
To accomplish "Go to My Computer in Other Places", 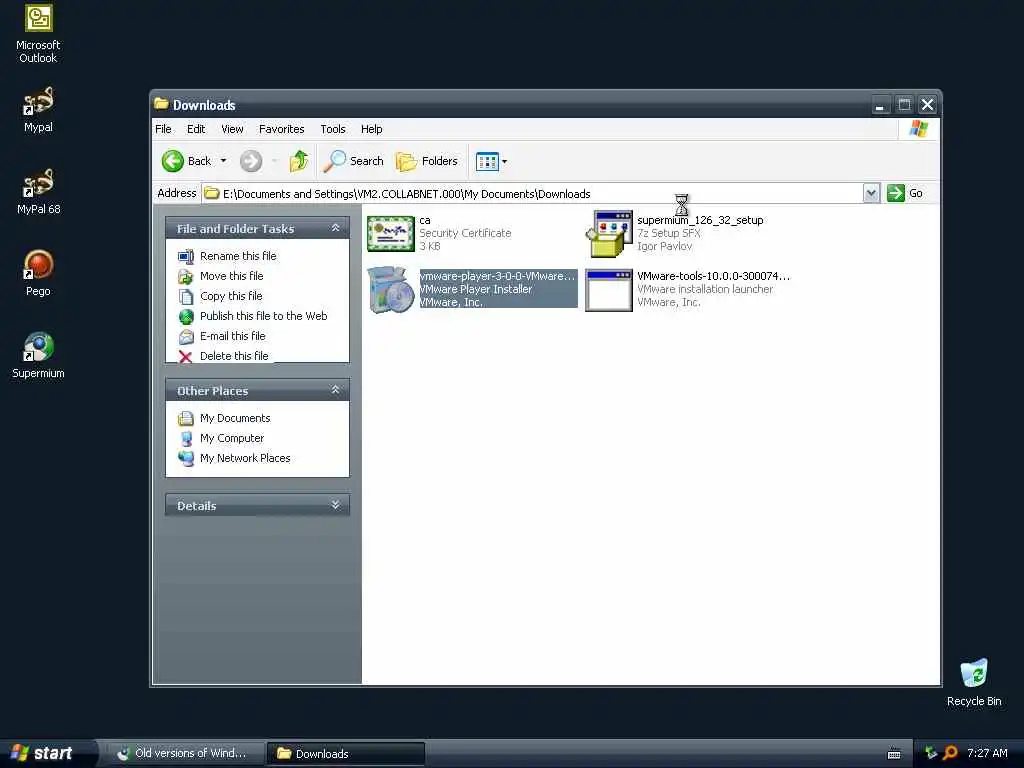I will (x=232, y=438).
